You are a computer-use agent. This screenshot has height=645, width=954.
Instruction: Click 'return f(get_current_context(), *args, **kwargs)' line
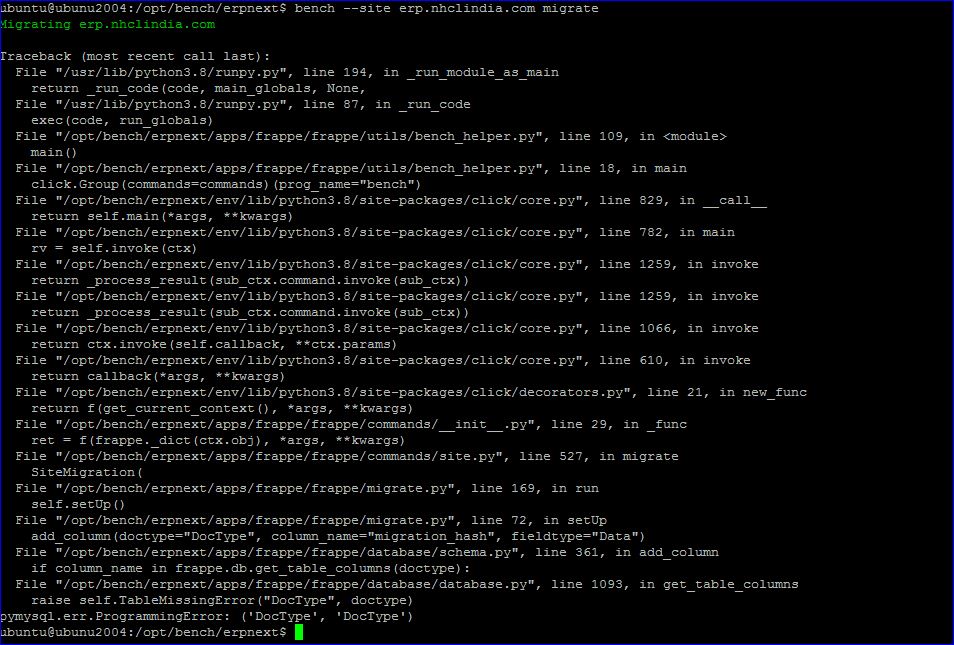pos(222,408)
